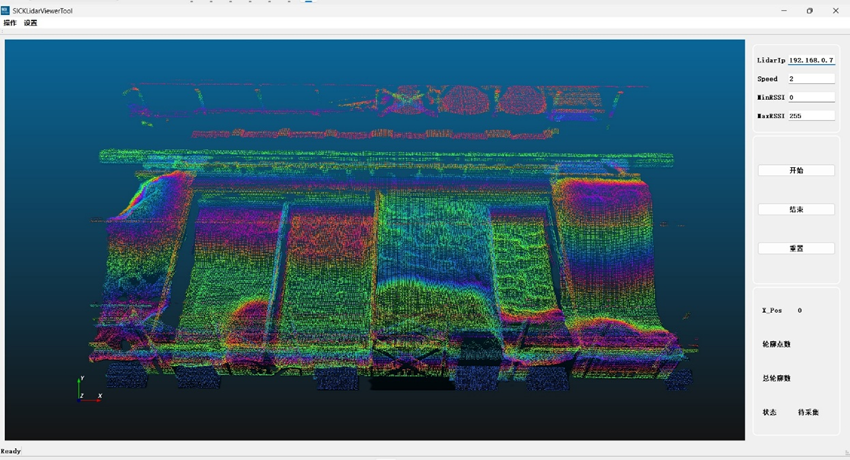Open the 设置 menu
Image resolution: width=850 pixels, height=460 pixels.
point(30,23)
